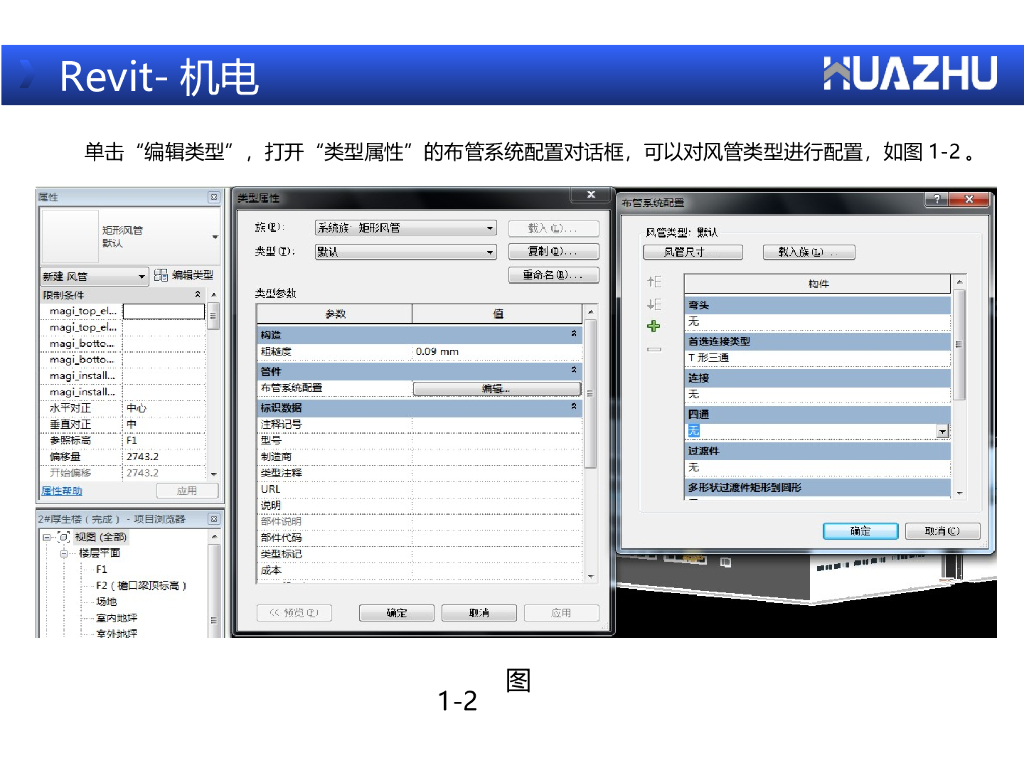This screenshot has height=768, width=1024.
Task: Confirm with 确定 in 布管系统配置 dialog
Action: (861, 531)
